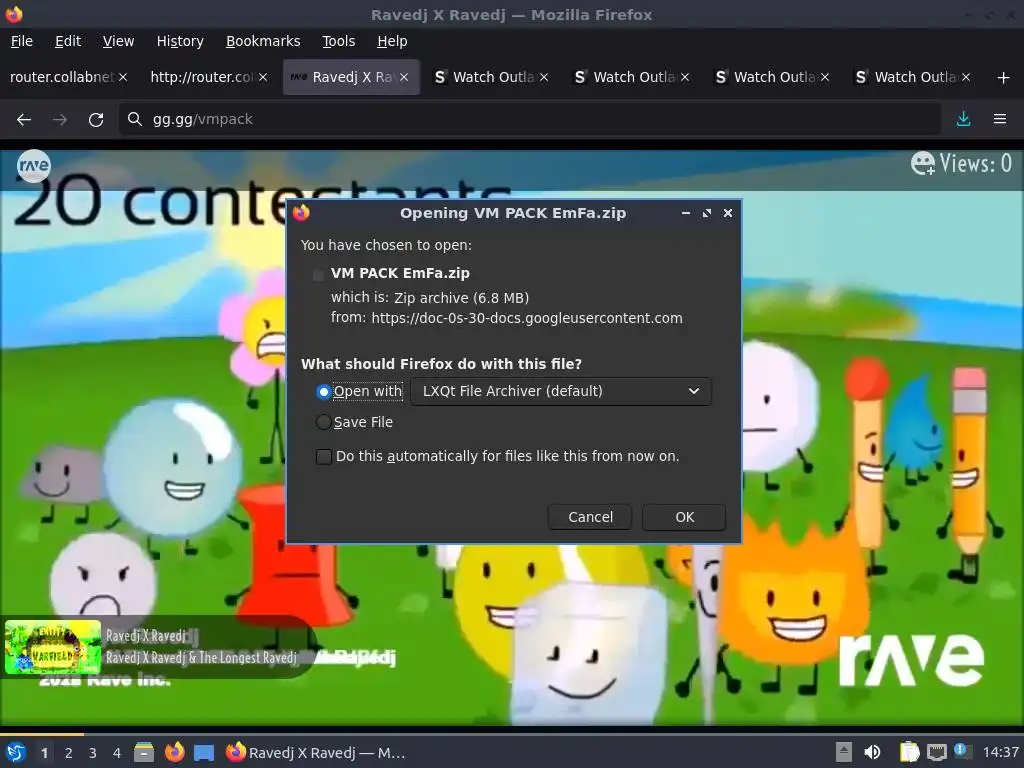This screenshot has width=1024, height=768.
Task: Click the googleusercontent source URL text
Action: (x=527, y=318)
